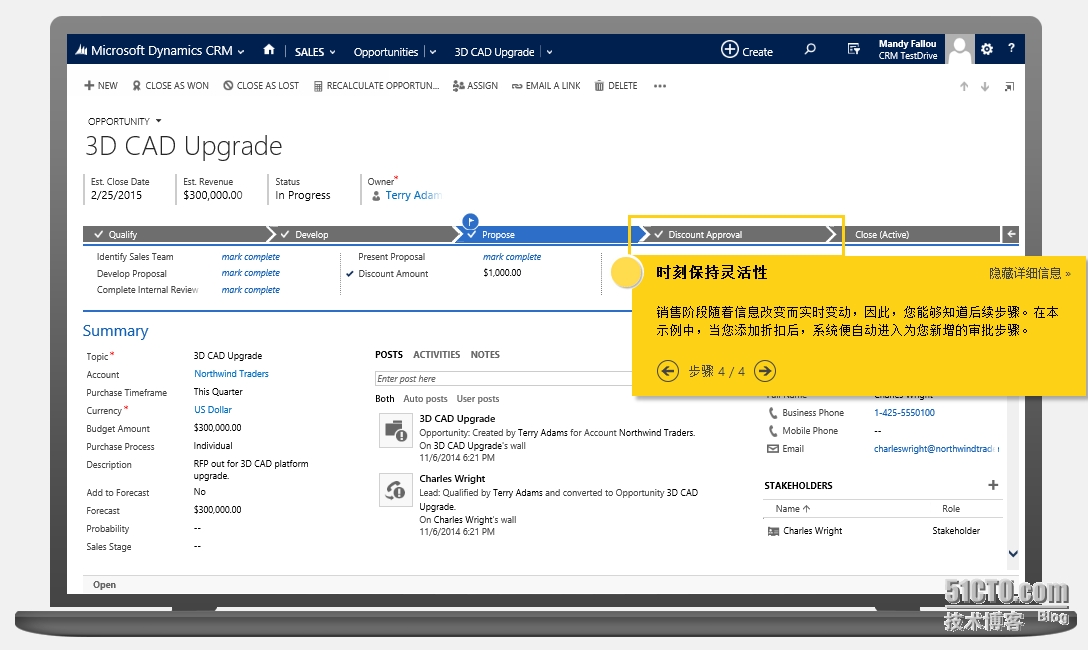Mark Present Proposal complete
The image size is (1088, 650).
point(512,257)
